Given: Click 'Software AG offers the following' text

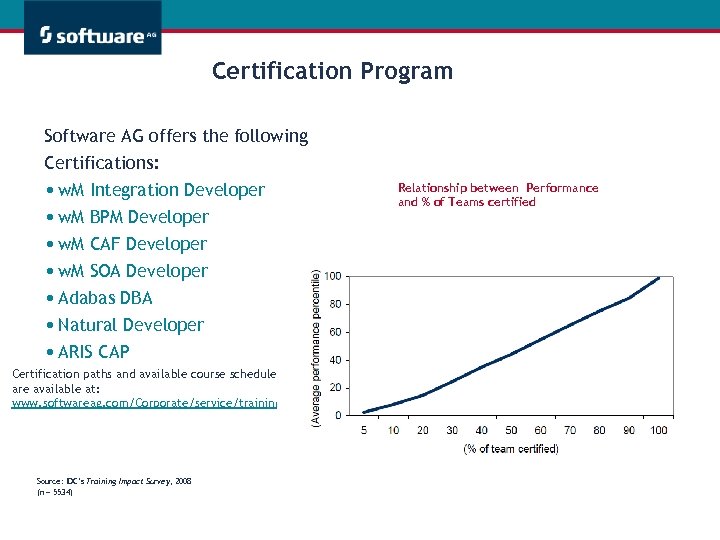Looking at the screenshot, I should point(176,136).
